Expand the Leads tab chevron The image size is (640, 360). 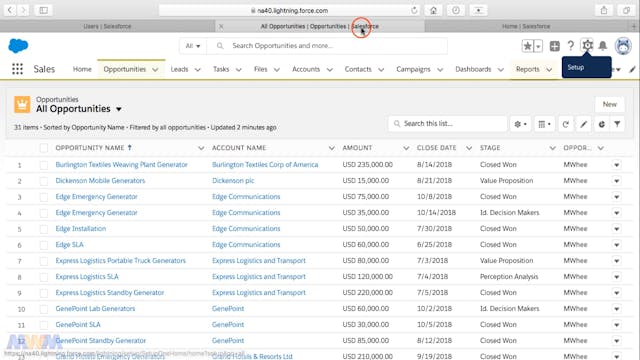click(x=198, y=69)
